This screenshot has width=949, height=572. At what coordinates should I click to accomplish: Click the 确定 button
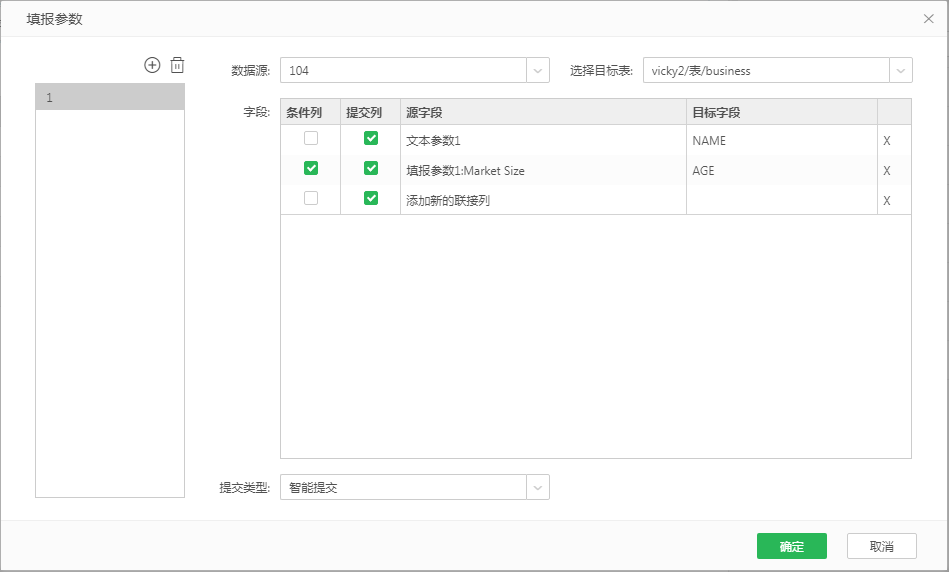pos(791,546)
